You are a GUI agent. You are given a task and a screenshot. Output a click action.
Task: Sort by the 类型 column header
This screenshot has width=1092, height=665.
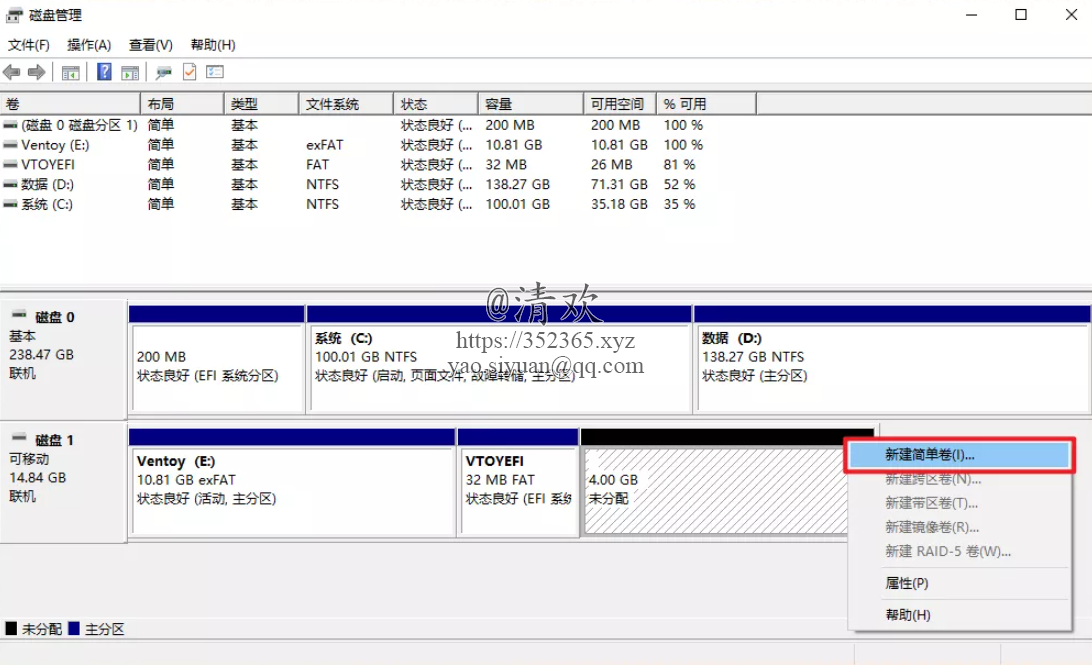click(x=261, y=104)
